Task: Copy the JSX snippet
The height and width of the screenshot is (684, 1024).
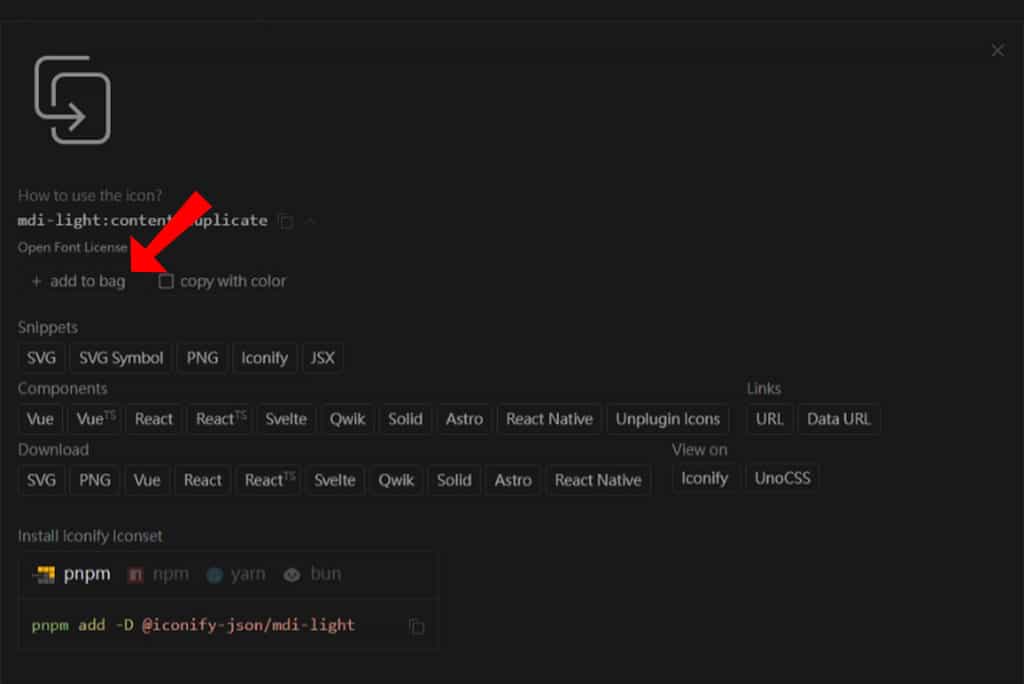Action: click(323, 358)
